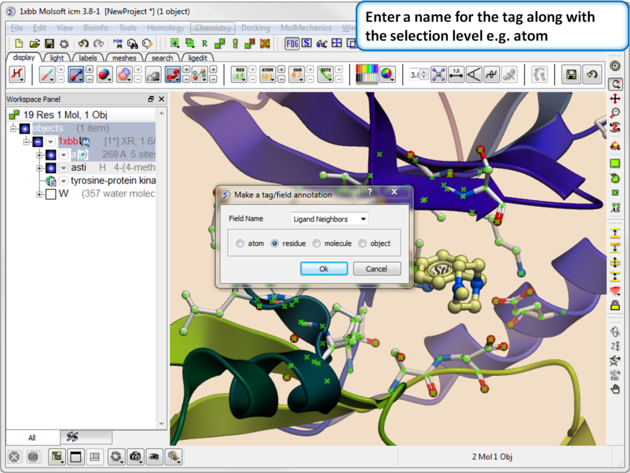This screenshot has width=630, height=473.
Task: Collapse the 1xbb object tree node
Action: tap(26, 142)
